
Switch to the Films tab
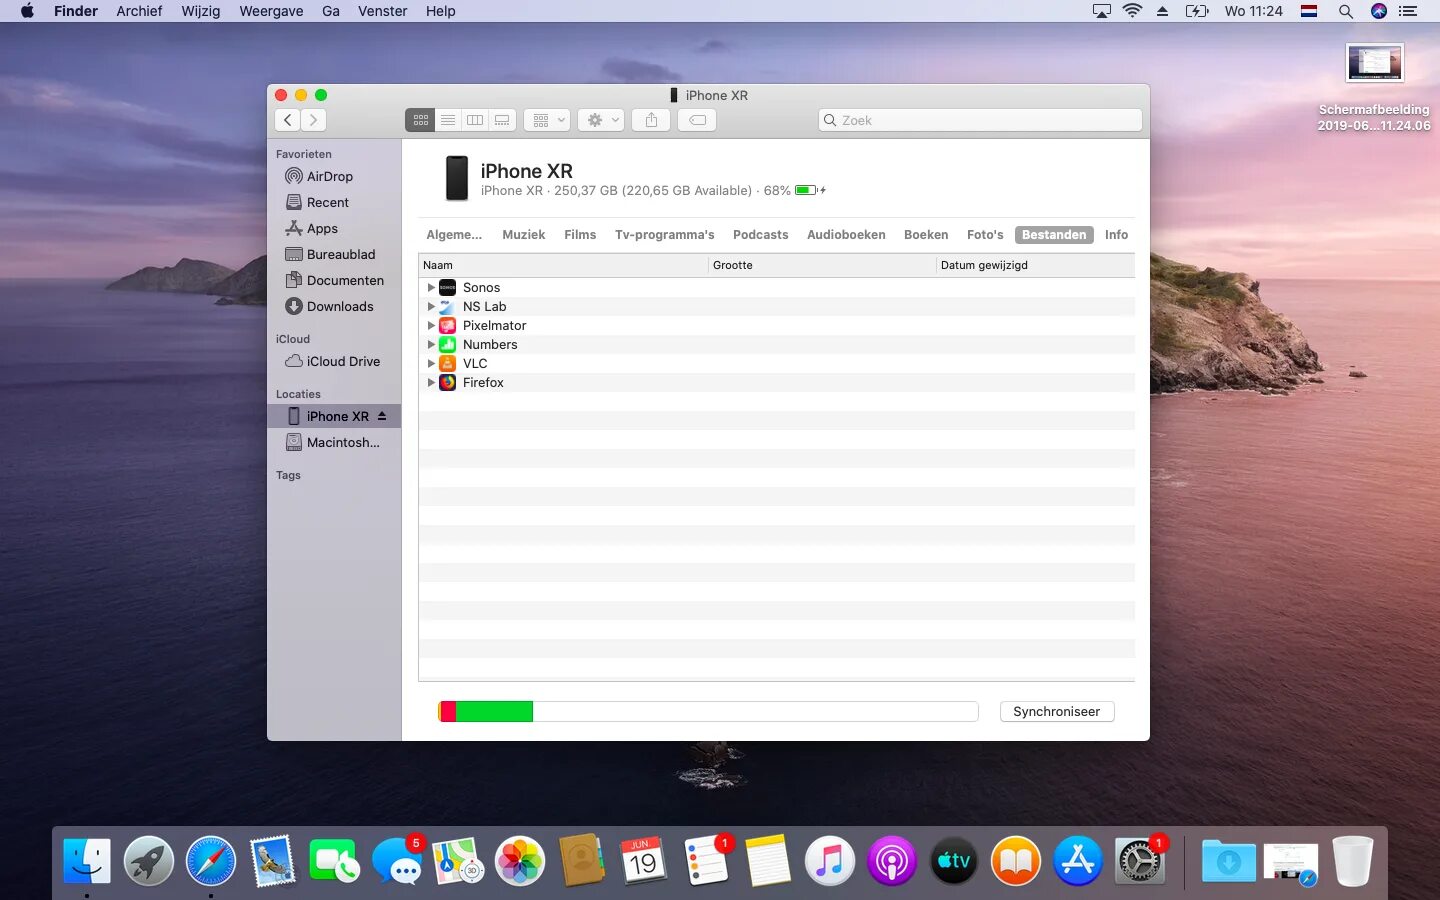point(580,235)
